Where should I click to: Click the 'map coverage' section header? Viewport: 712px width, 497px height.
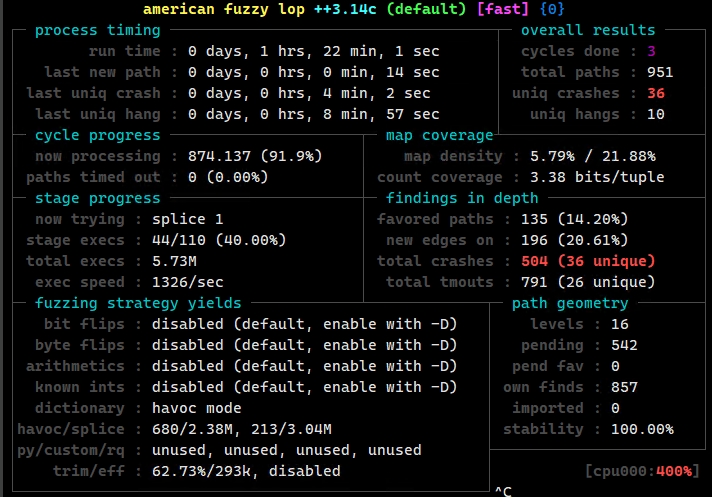(x=440, y=135)
